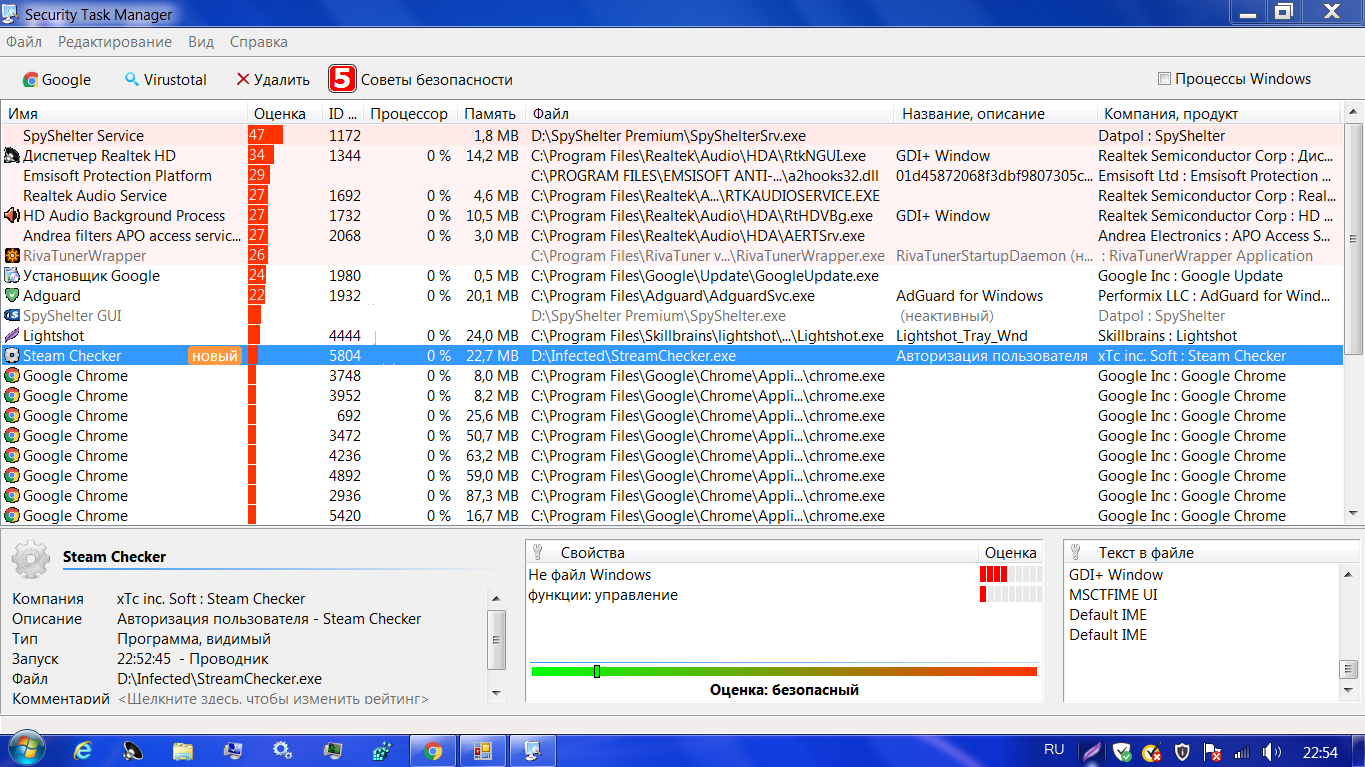Screen dimensions: 1365x767
Task: Open the Вид menu
Action: (x=201, y=42)
